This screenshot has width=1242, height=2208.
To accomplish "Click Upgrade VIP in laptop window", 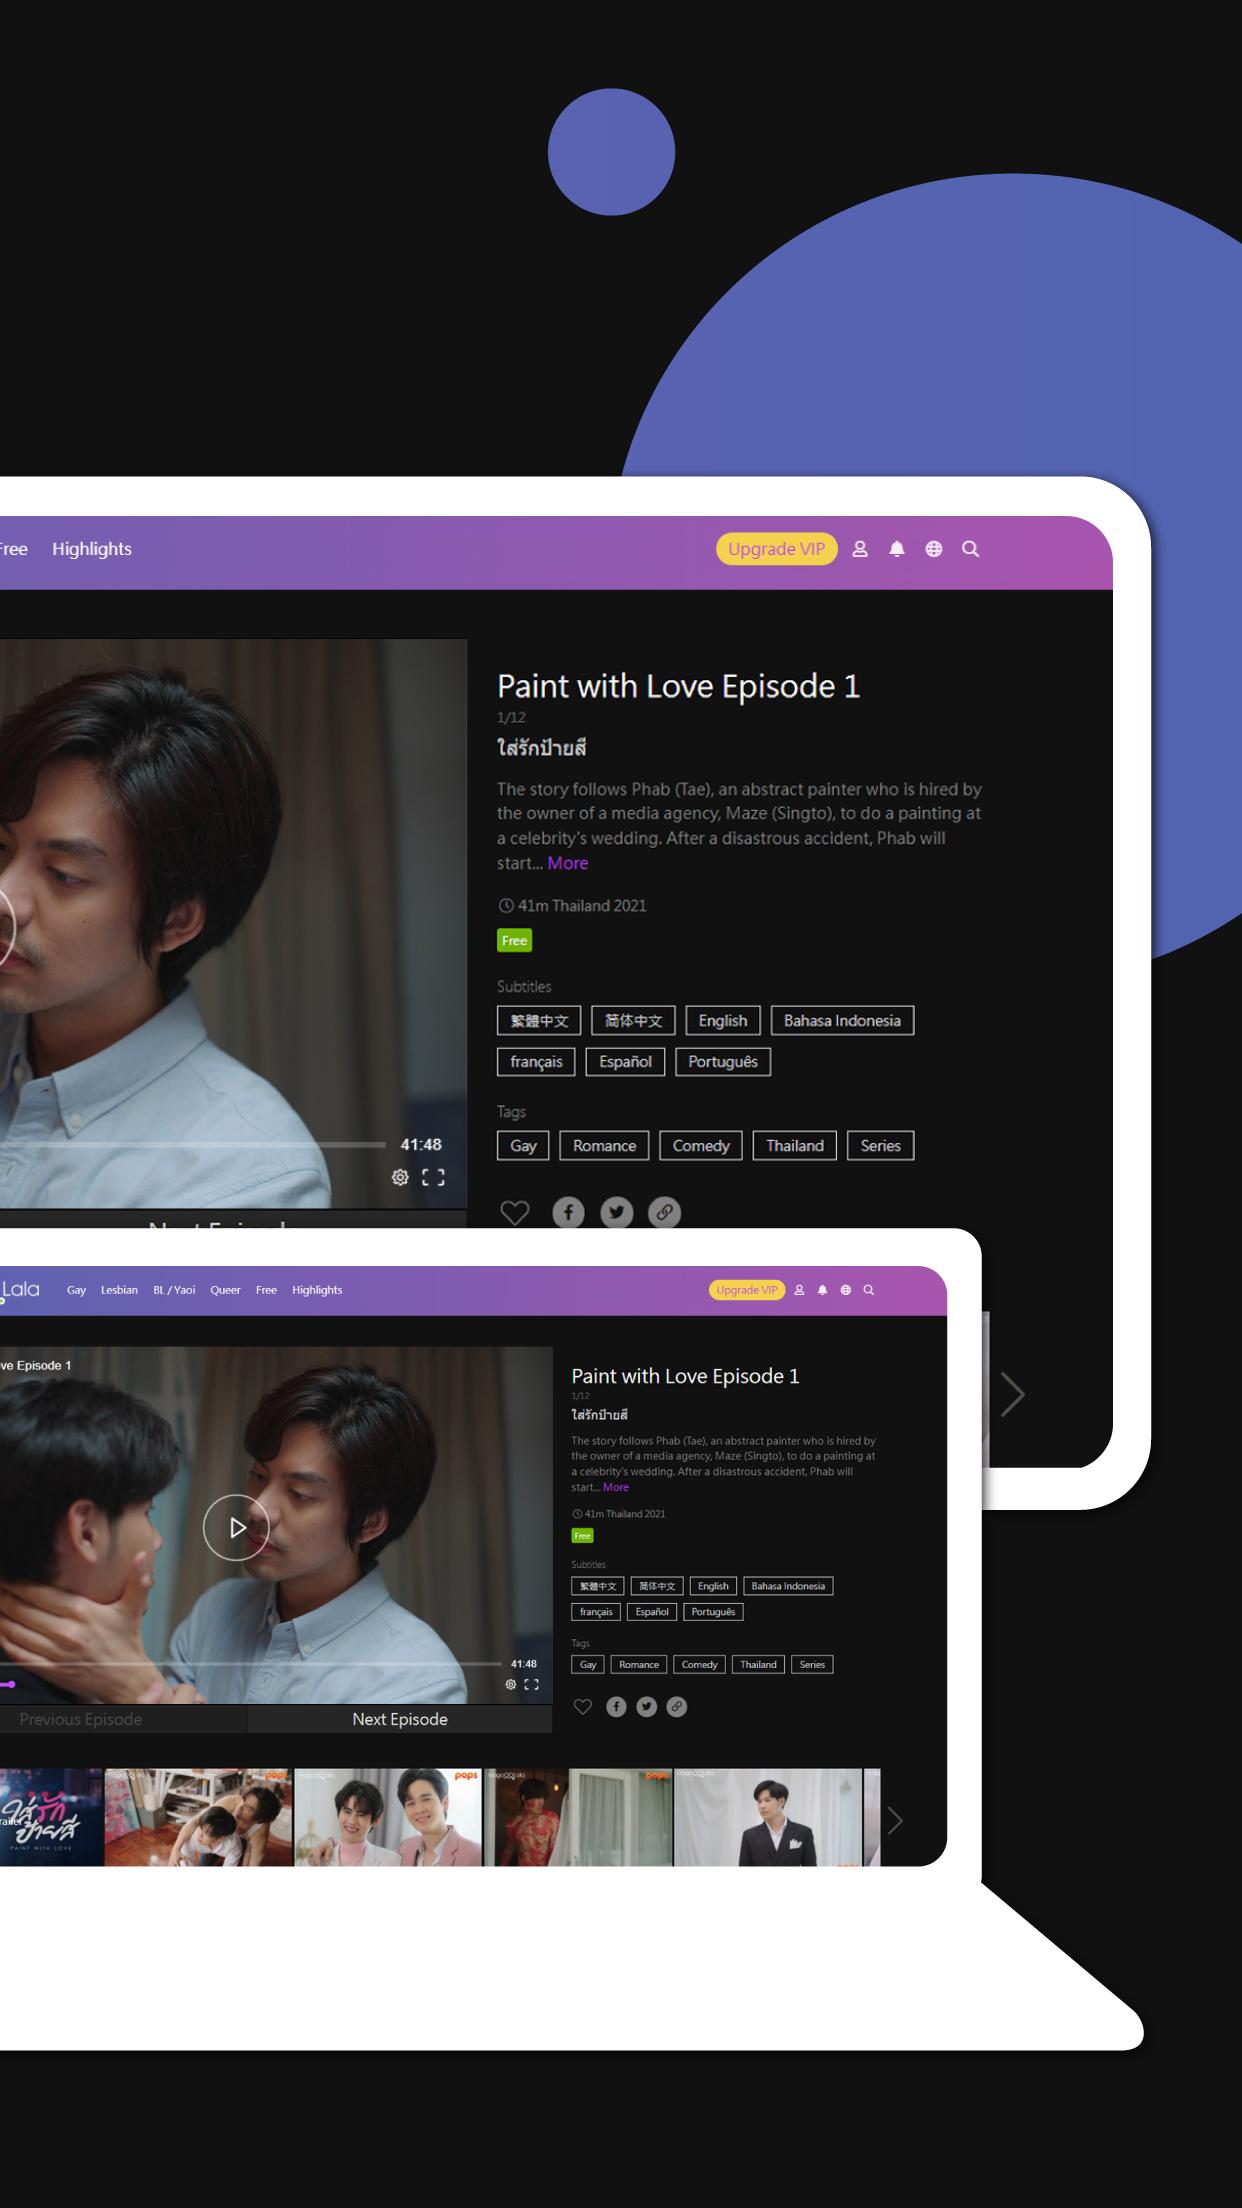I will (x=747, y=1290).
